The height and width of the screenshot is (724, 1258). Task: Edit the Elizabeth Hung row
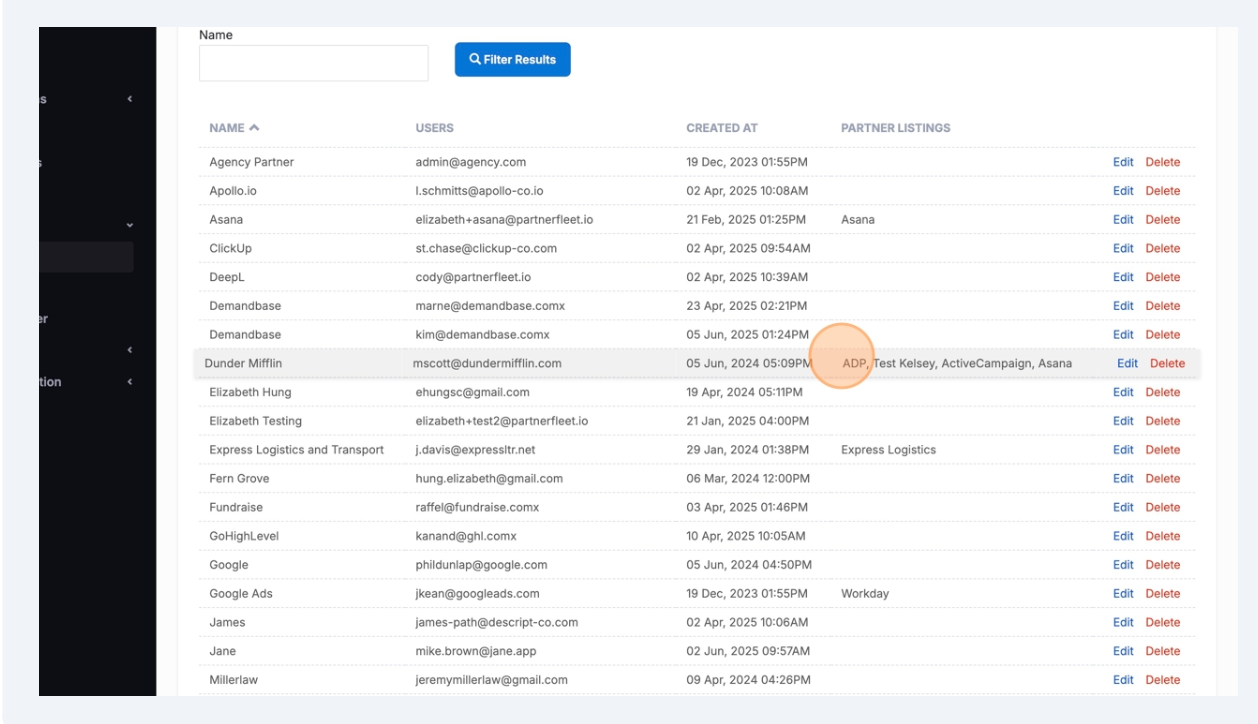(1123, 393)
